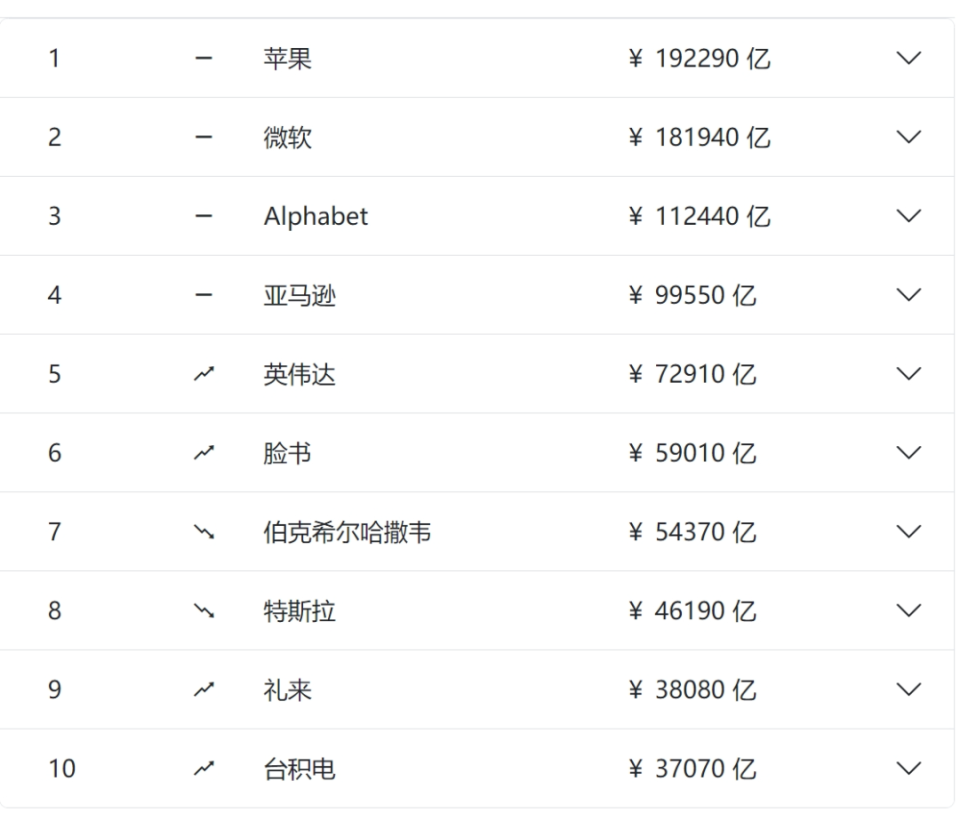Expand the 台积电 row chevron

point(909,769)
